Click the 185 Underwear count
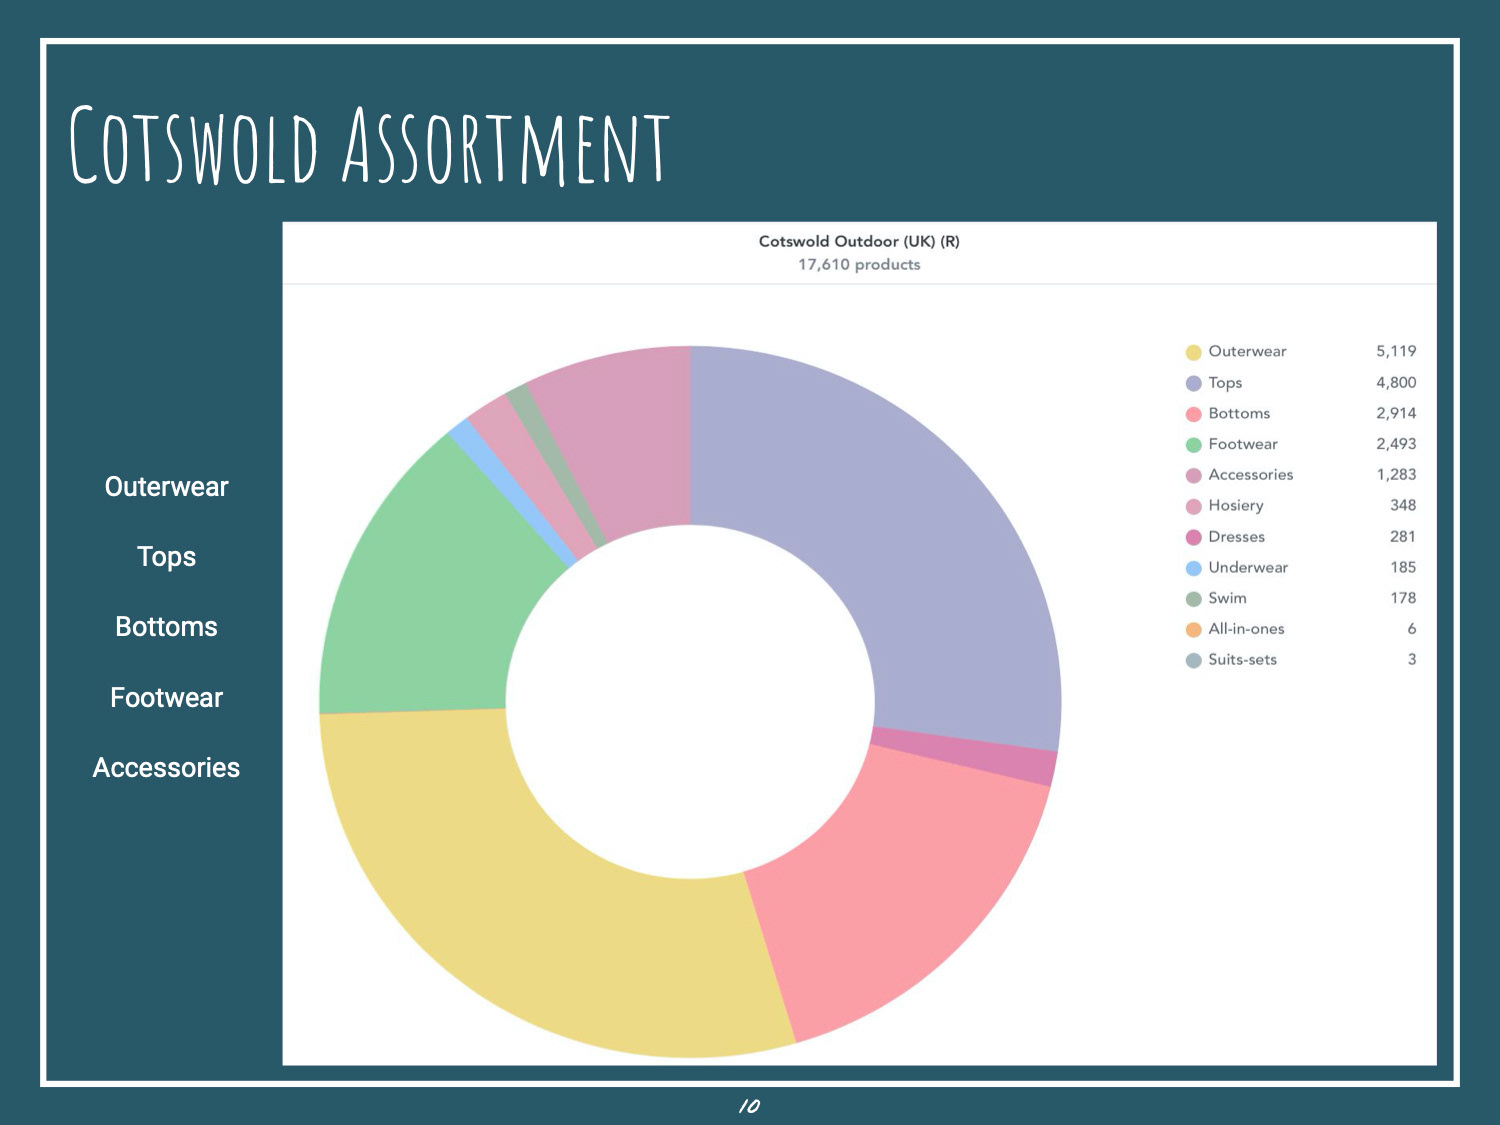This screenshot has width=1500, height=1125. 1403,567
